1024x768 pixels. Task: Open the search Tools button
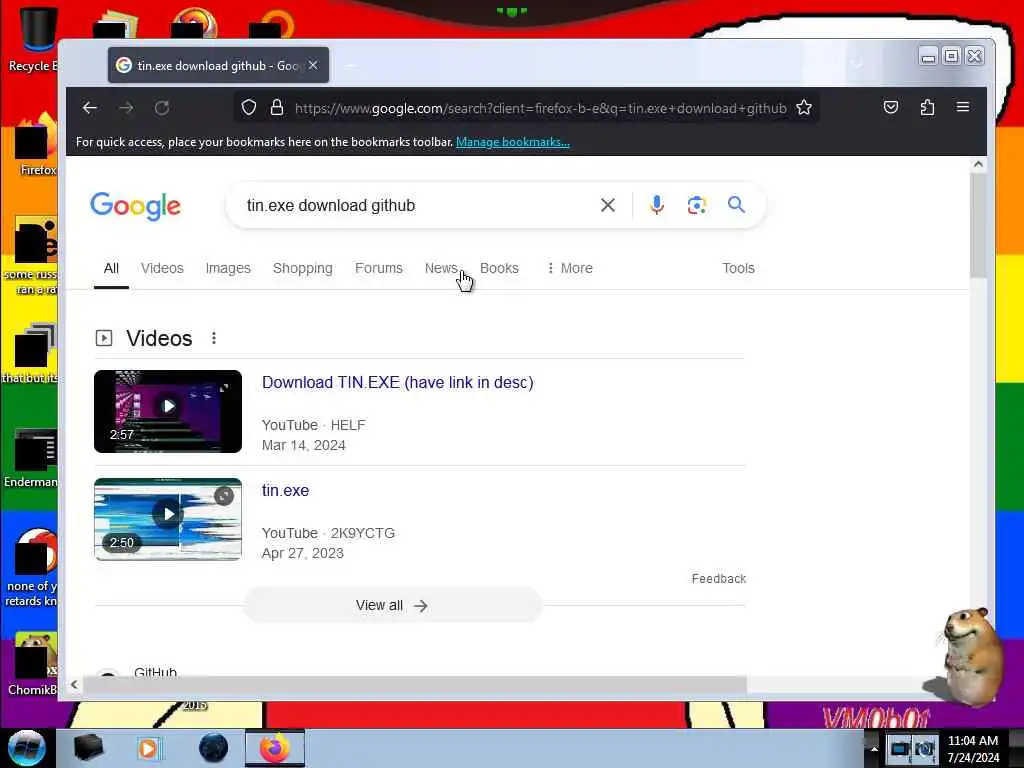click(738, 268)
